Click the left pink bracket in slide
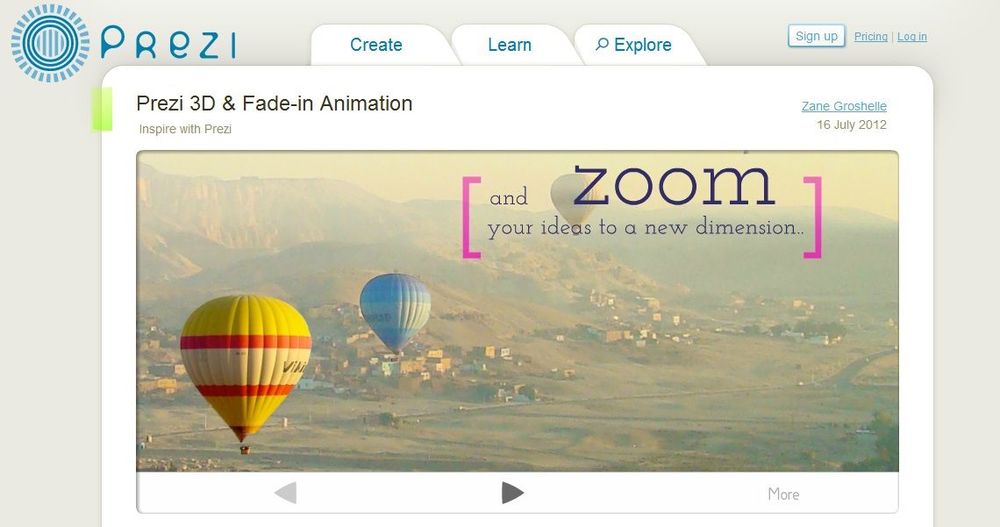This screenshot has width=1000, height=527. [471, 218]
